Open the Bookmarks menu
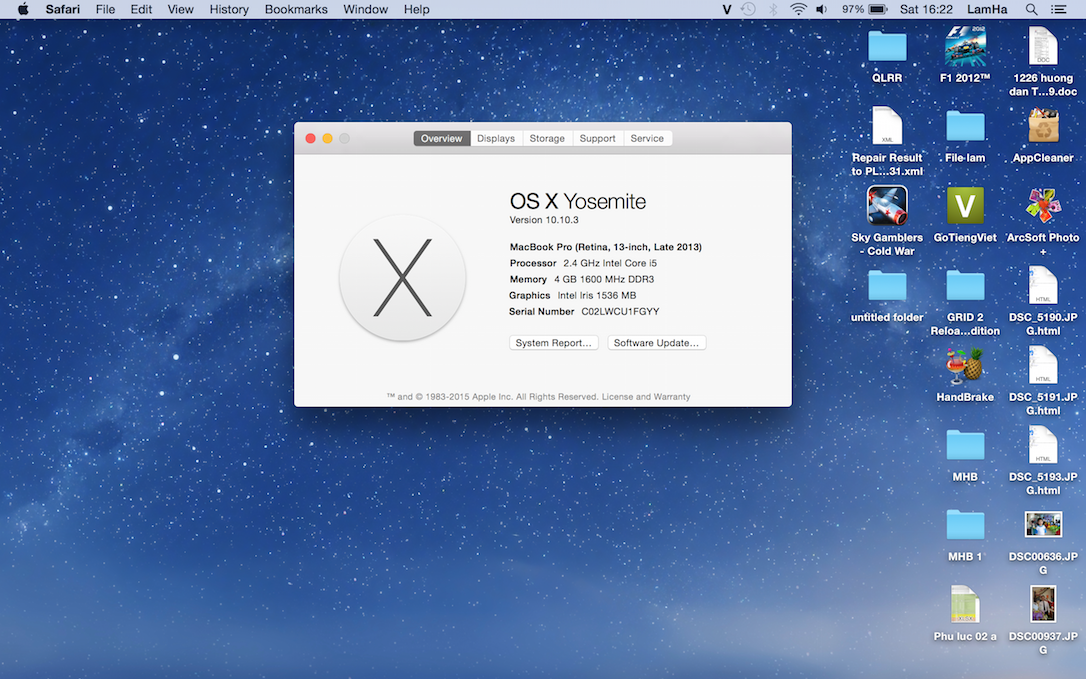This screenshot has width=1086, height=679. pyautogui.click(x=296, y=9)
